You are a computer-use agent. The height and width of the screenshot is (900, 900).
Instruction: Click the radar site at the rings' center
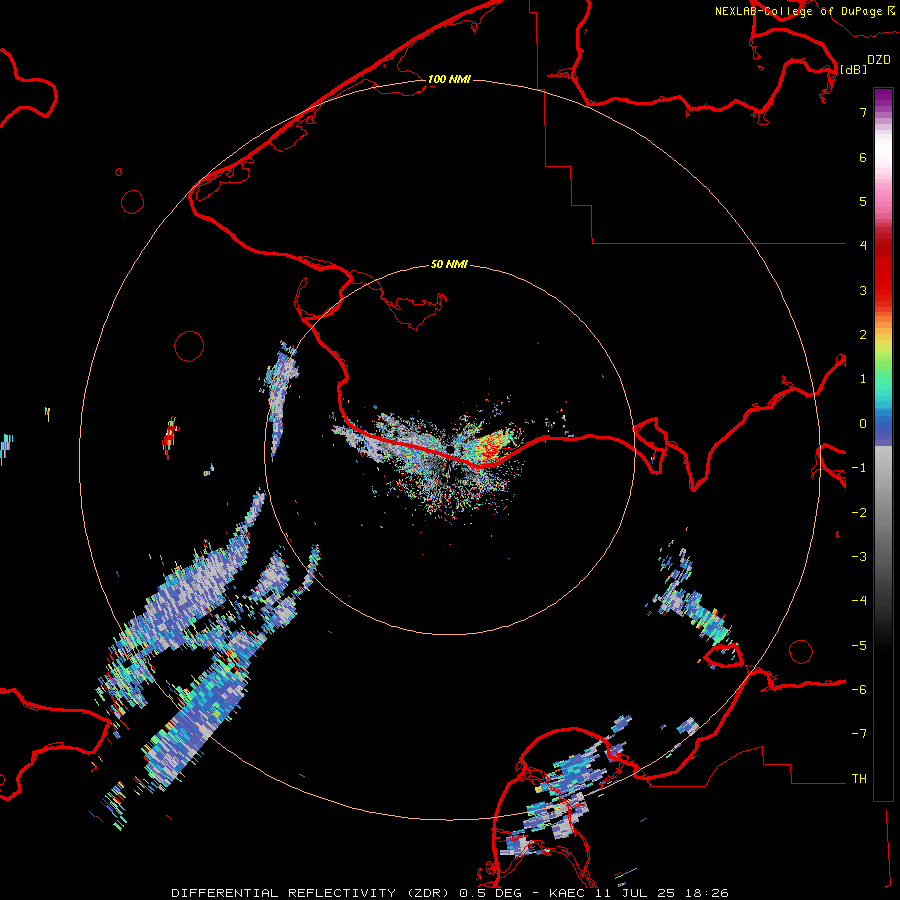click(x=449, y=449)
